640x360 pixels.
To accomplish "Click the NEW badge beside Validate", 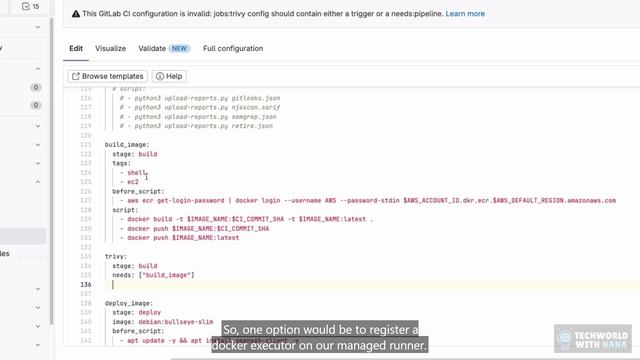I will (179, 49).
